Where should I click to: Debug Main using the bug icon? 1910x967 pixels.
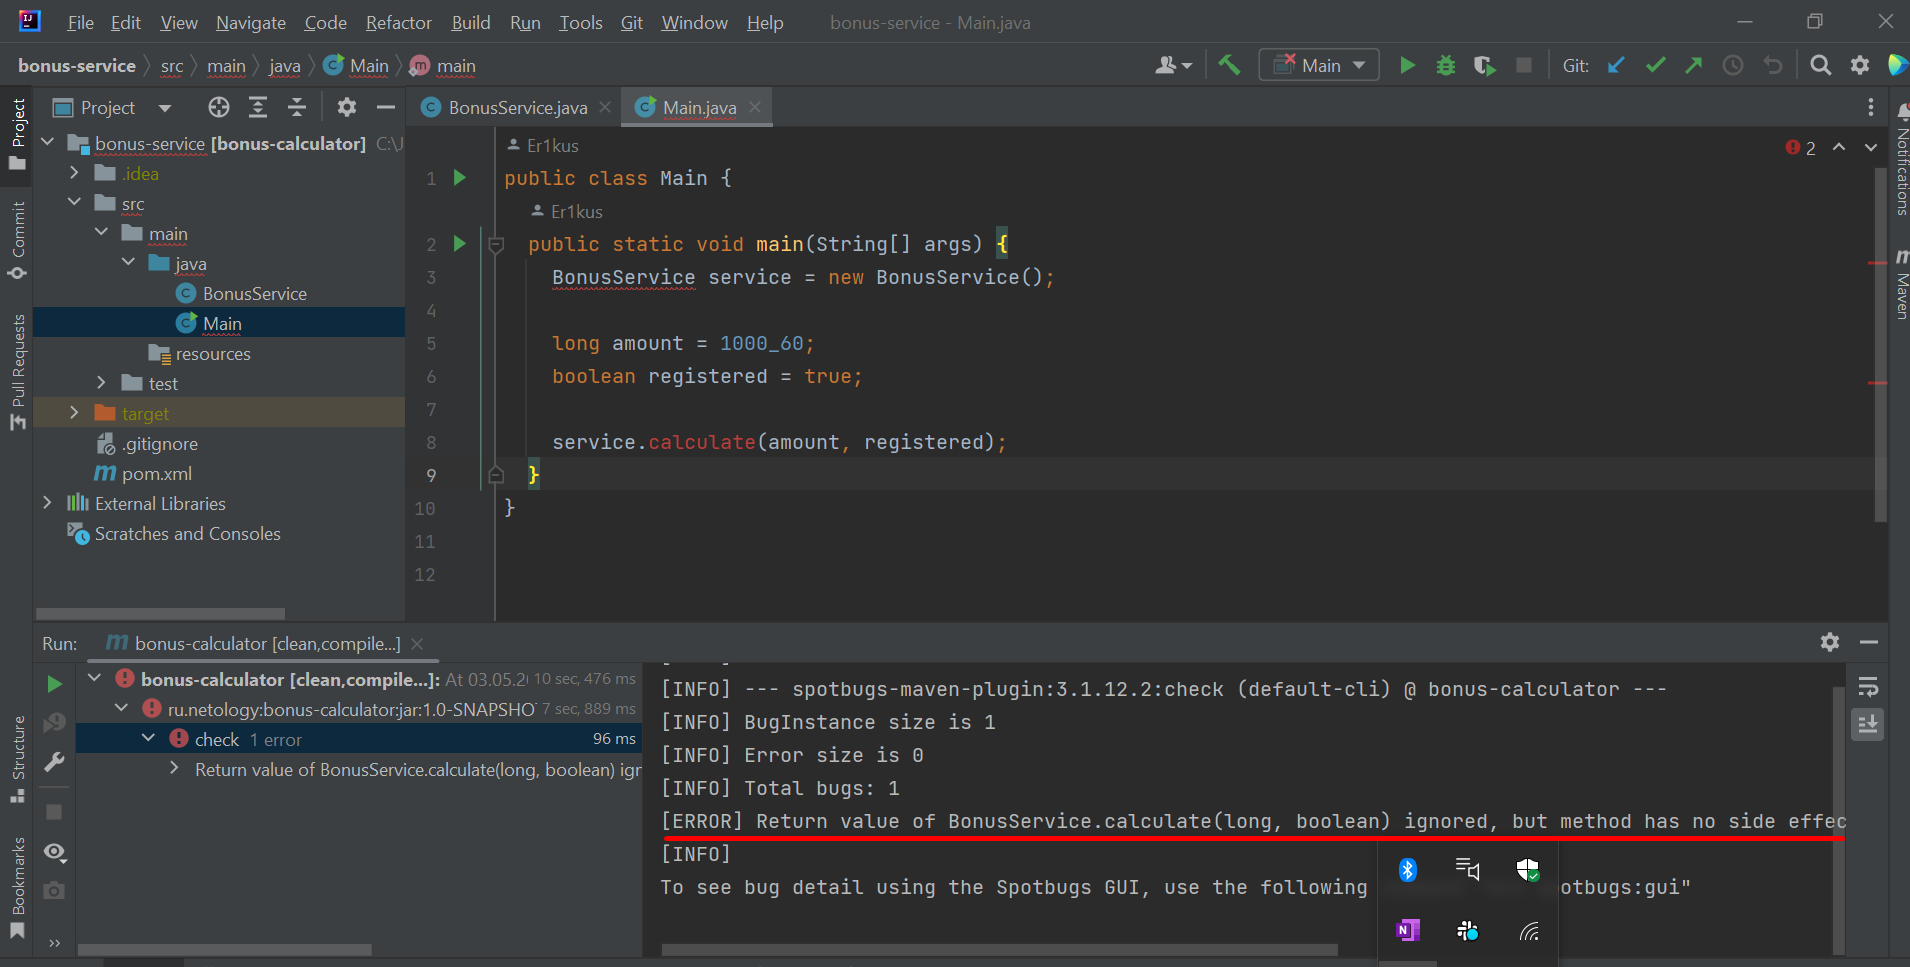coord(1447,64)
